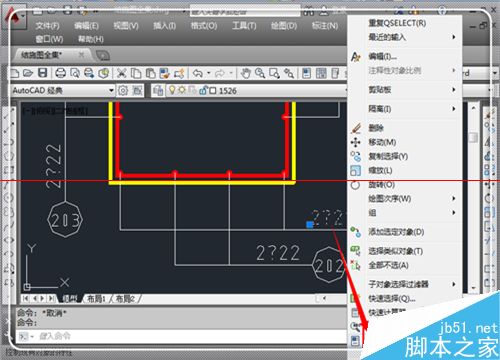Click the Zoom Realtime magnifier icon

pos(260,73)
